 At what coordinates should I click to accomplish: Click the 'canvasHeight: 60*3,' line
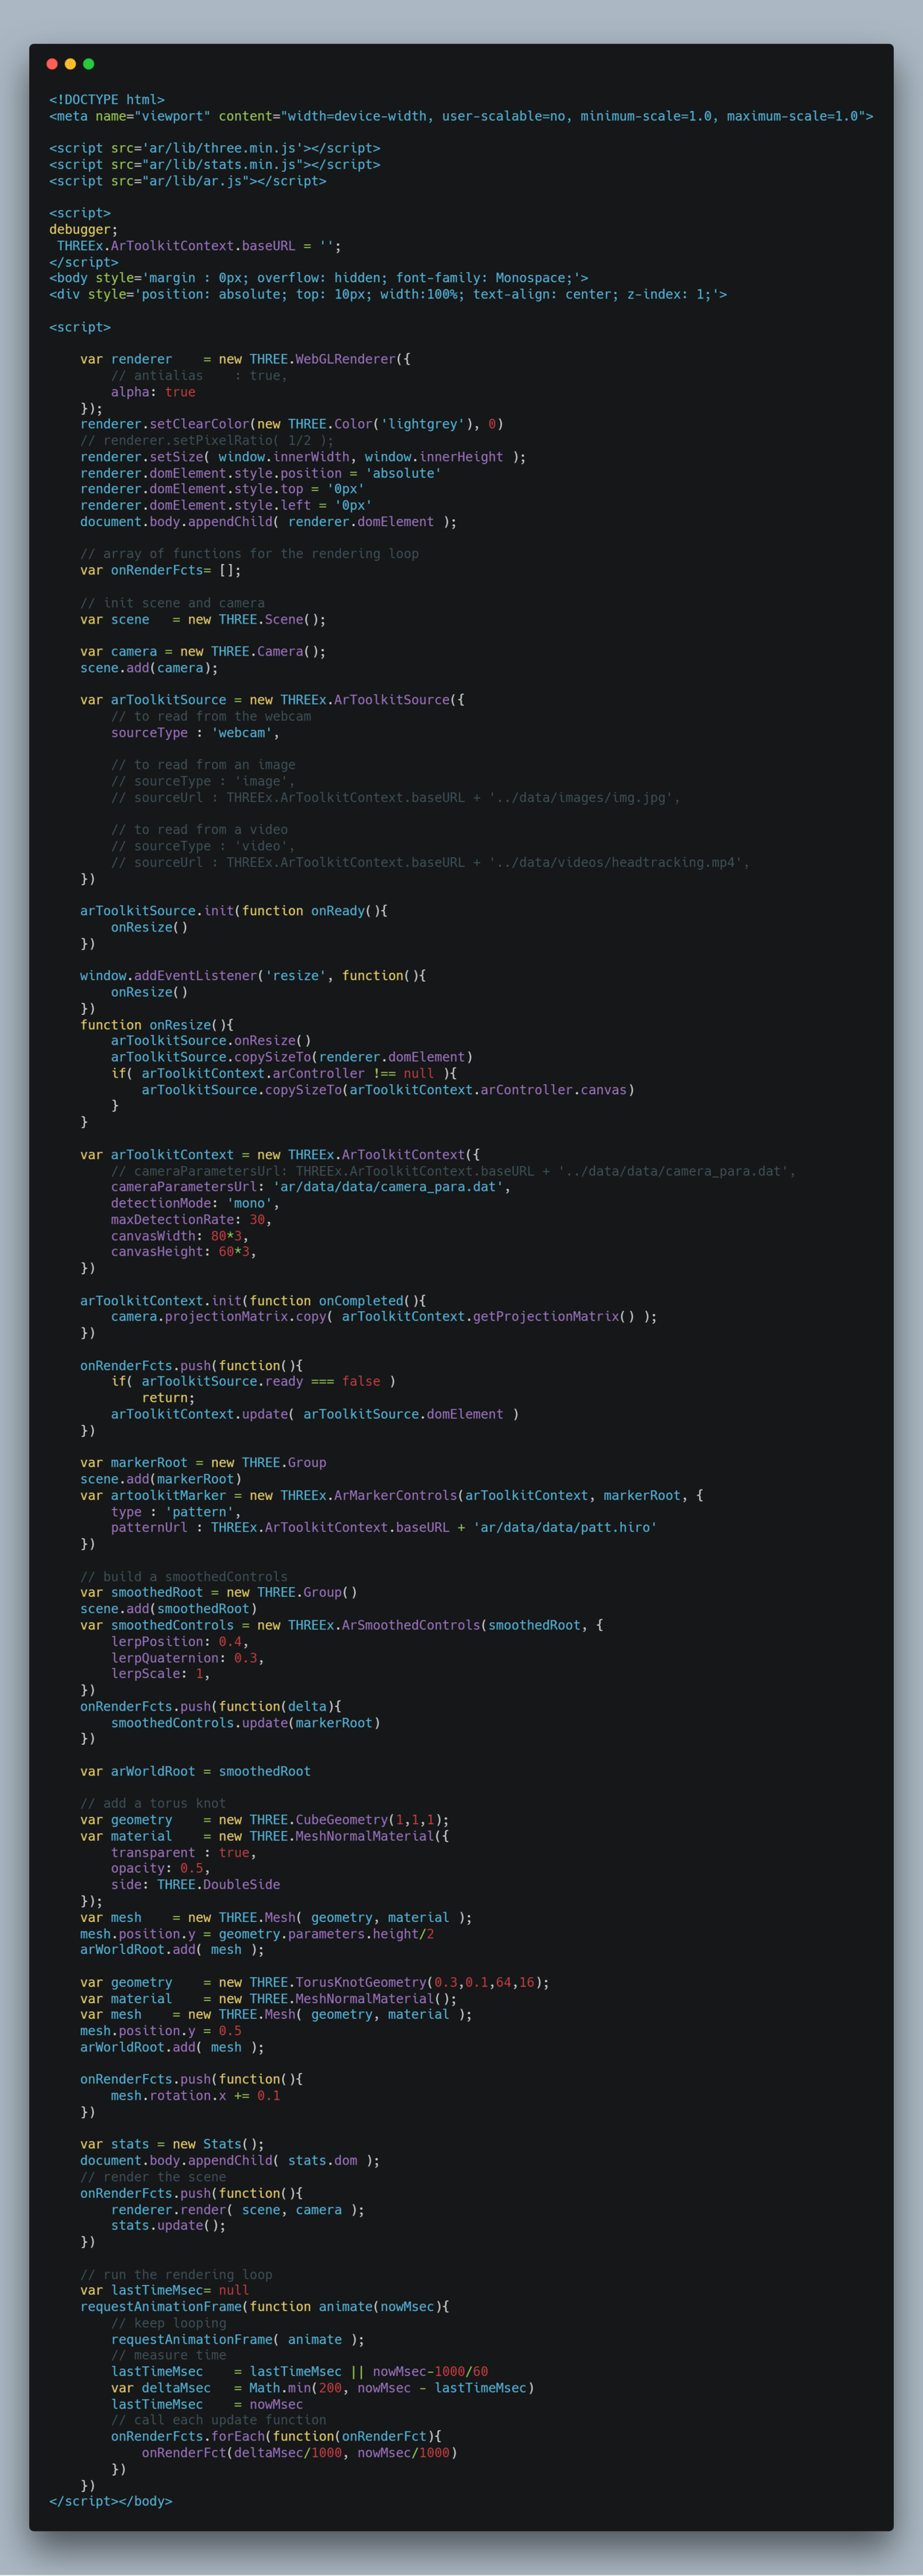184,1252
